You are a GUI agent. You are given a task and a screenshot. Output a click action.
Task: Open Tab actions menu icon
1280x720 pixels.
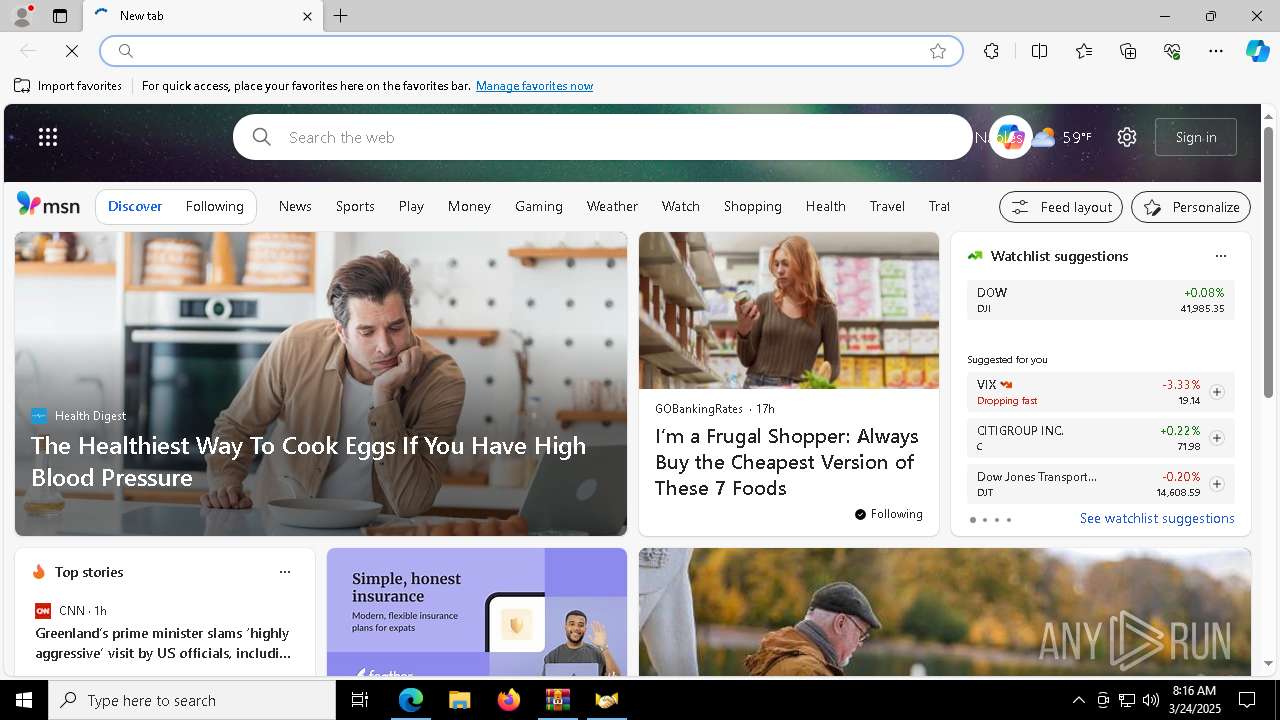click(60, 16)
